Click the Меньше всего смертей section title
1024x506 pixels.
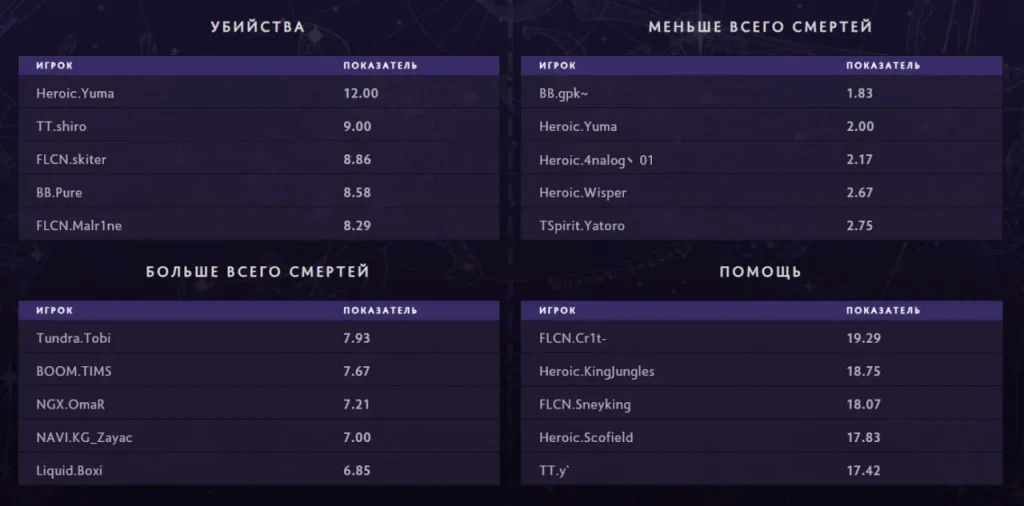[x=761, y=27]
